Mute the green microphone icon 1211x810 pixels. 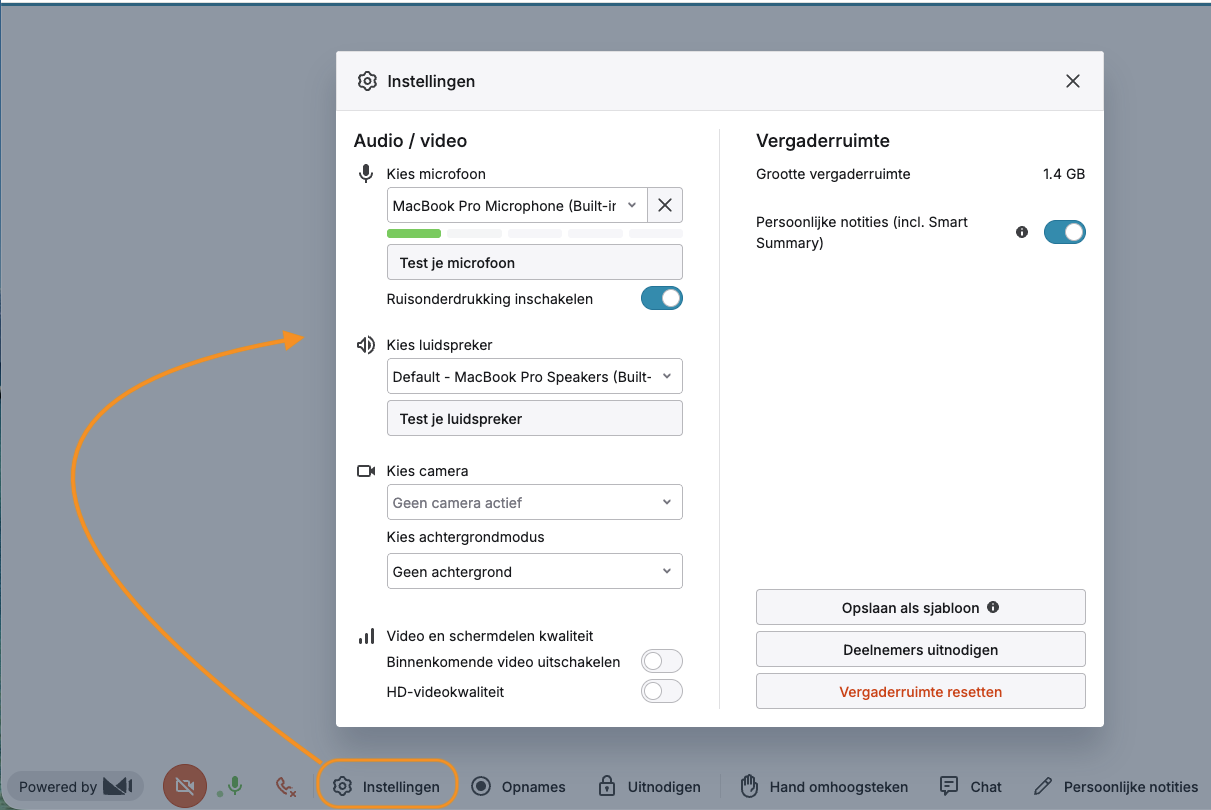pyautogui.click(x=235, y=786)
